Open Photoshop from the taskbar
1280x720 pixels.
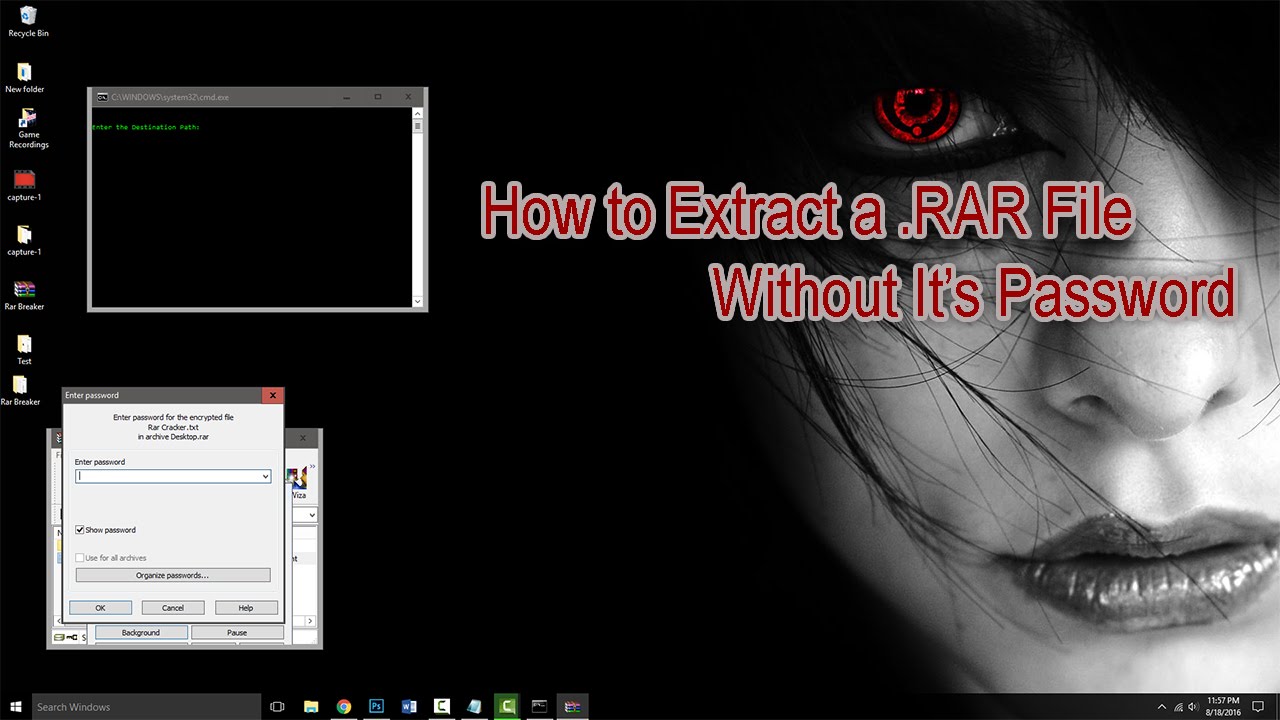pos(376,706)
